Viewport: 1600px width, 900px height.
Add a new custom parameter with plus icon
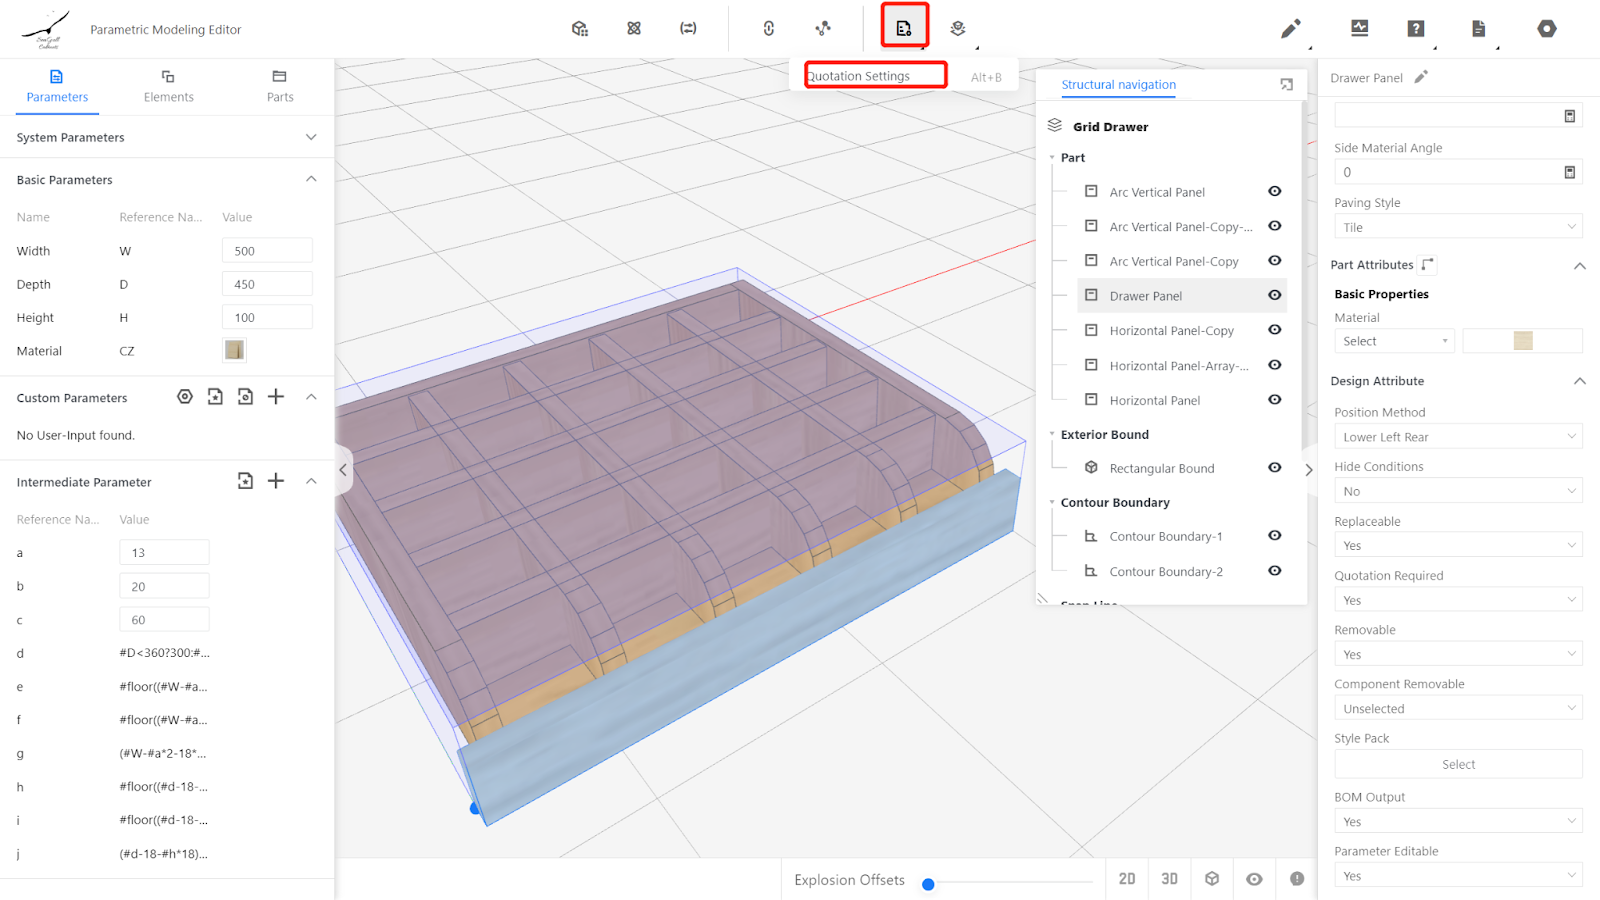pos(276,397)
